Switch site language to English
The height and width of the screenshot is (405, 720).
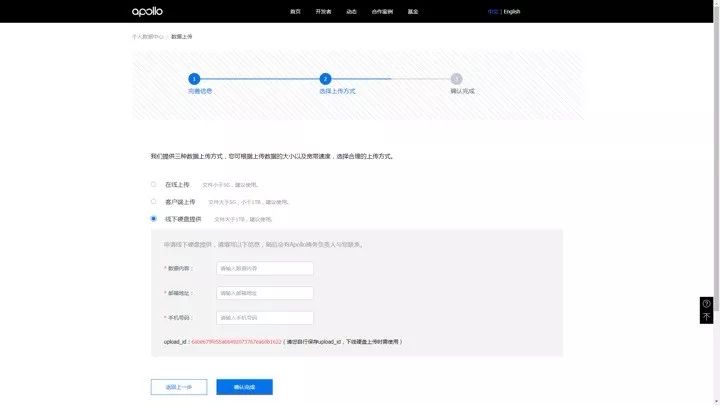point(512,11)
